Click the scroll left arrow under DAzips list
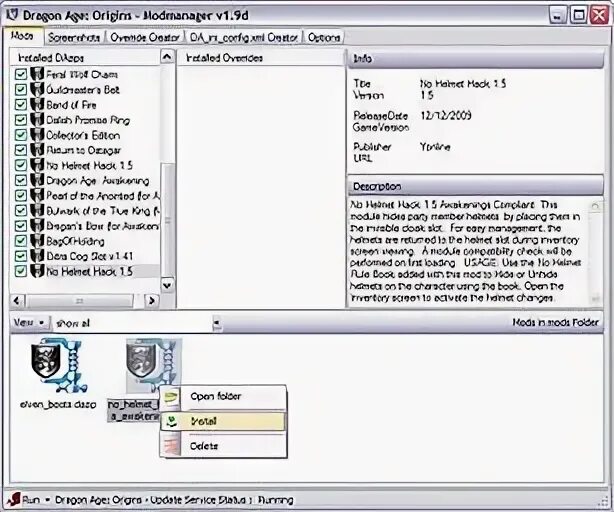This screenshot has width=614, height=512. point(17,301)
